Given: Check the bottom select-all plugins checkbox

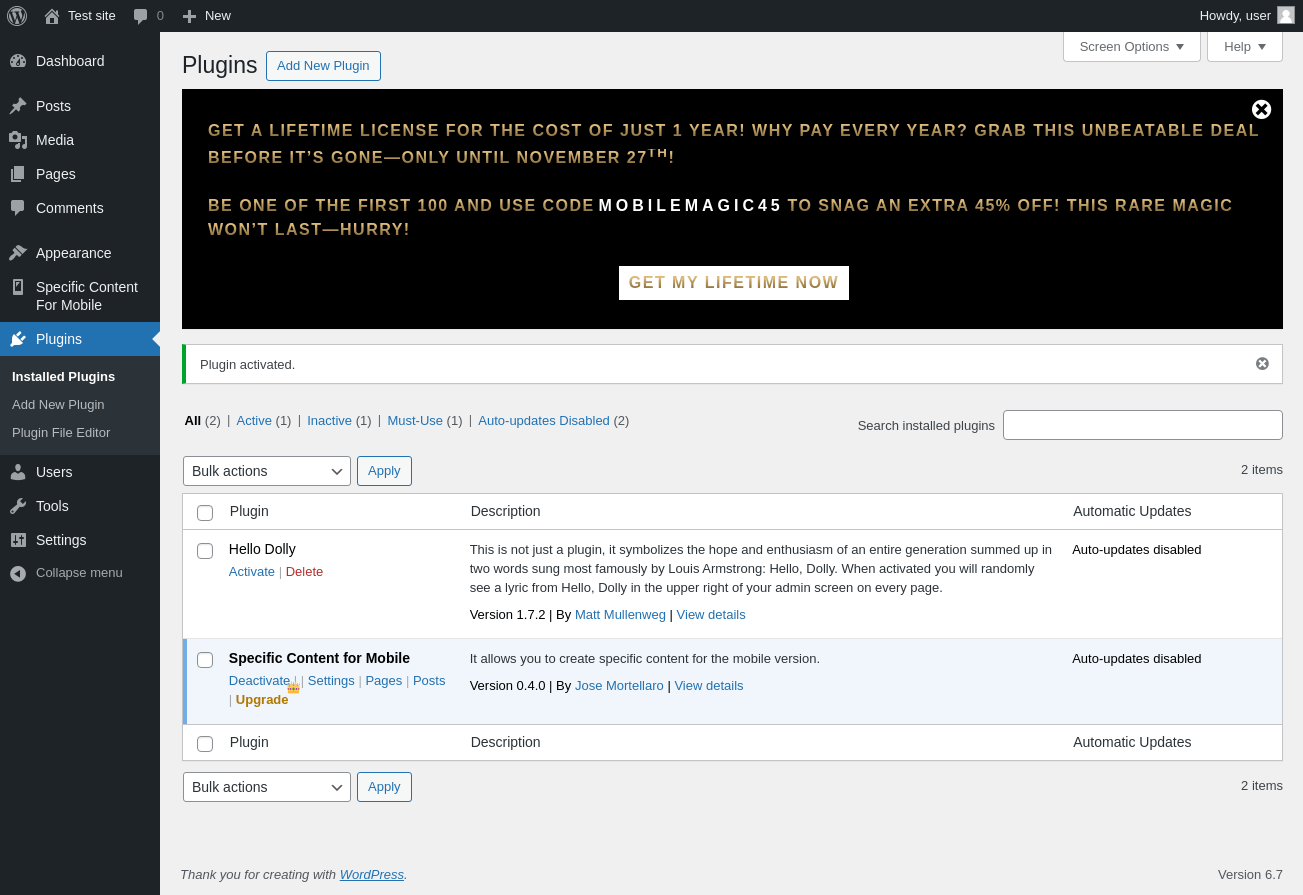Looking at the screenshot, I should click(x=205, y=744).
